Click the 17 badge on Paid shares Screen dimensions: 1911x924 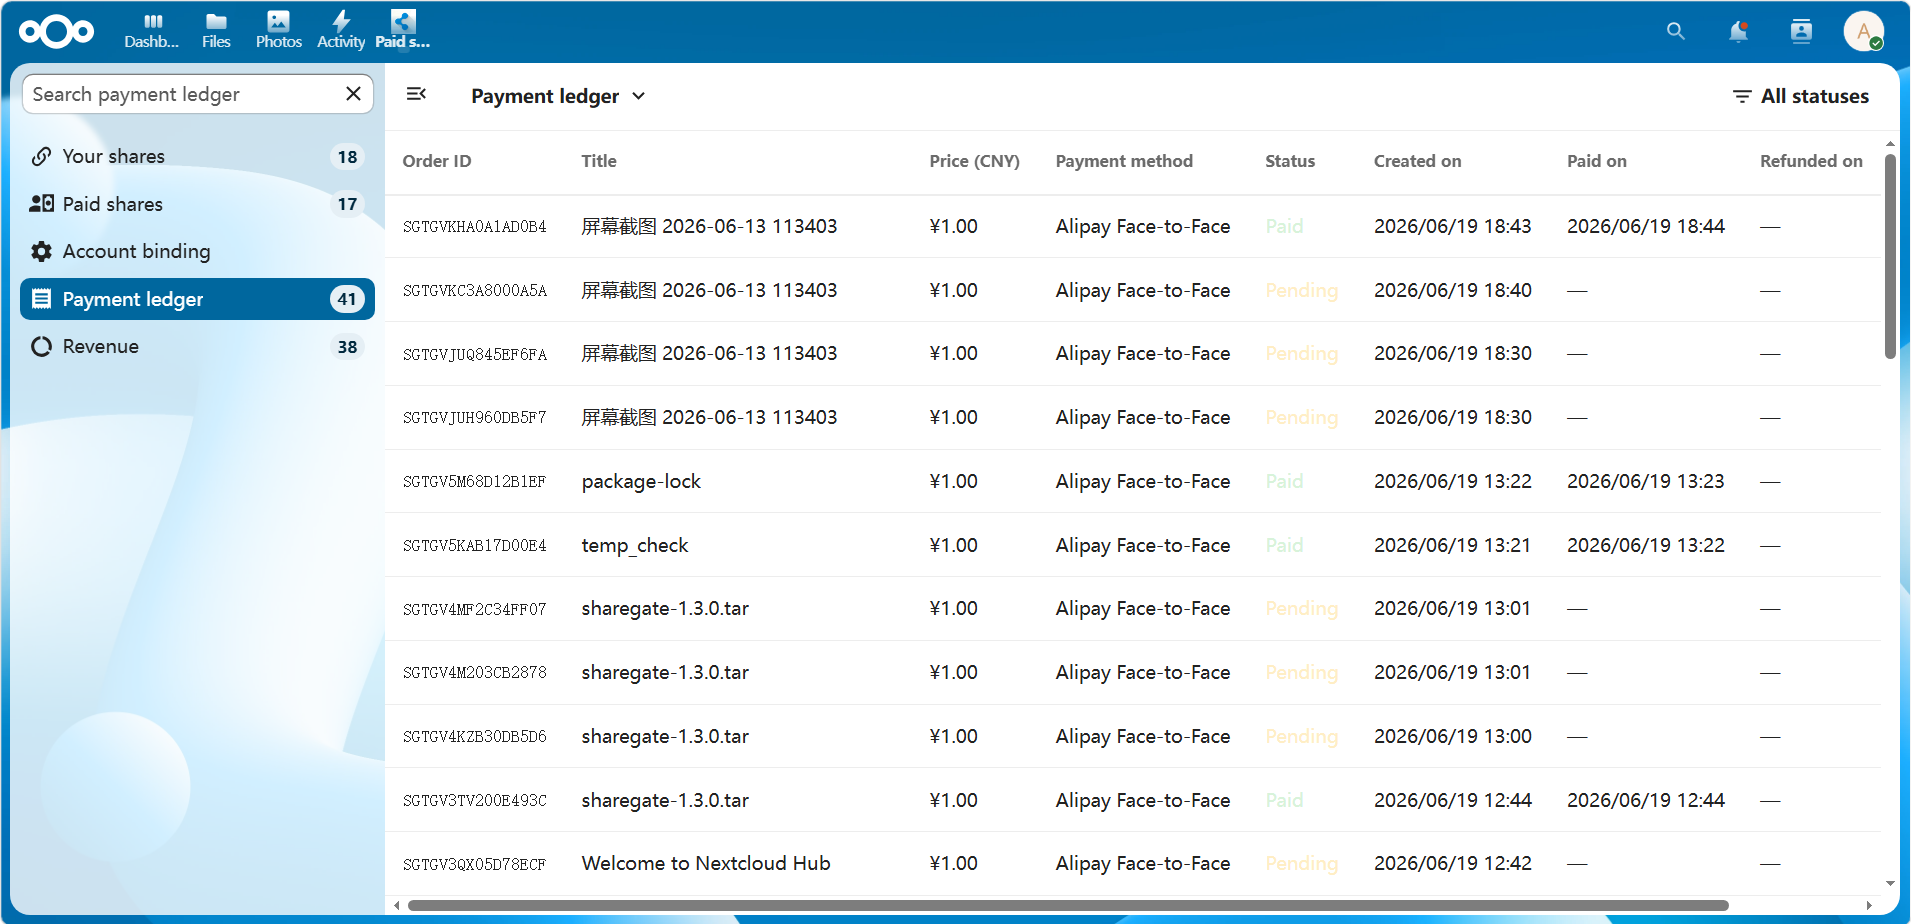point(347,204)
